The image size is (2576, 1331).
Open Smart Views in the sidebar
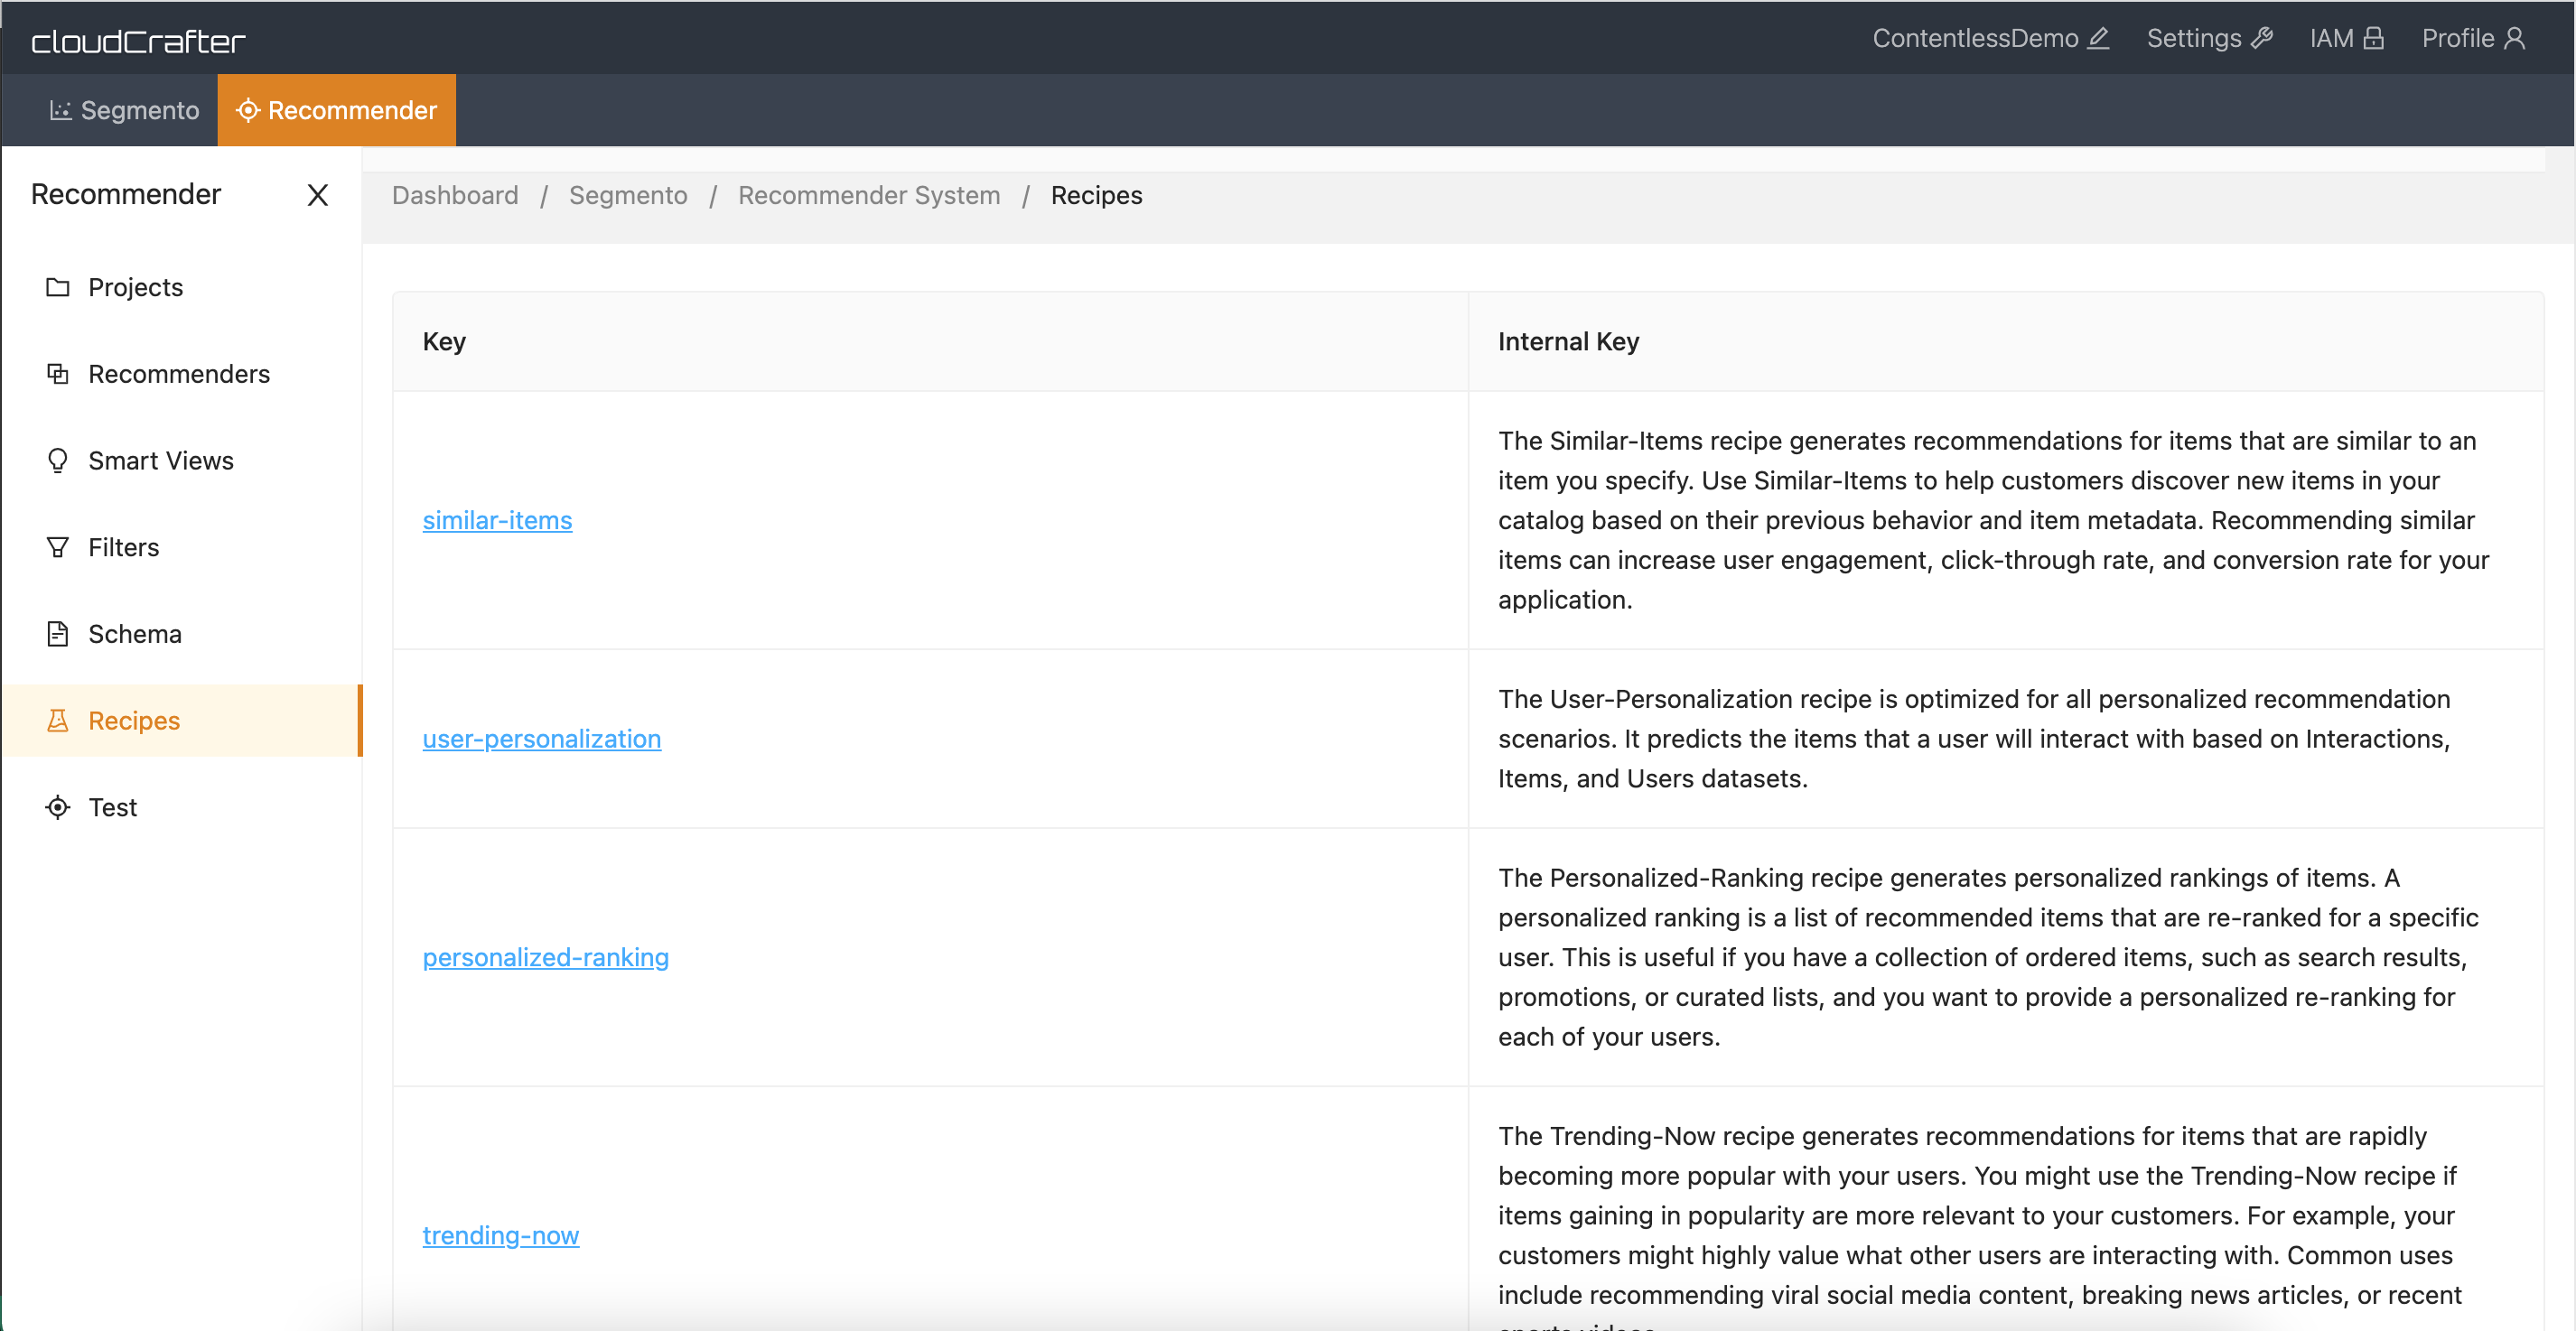coord(181,460)
